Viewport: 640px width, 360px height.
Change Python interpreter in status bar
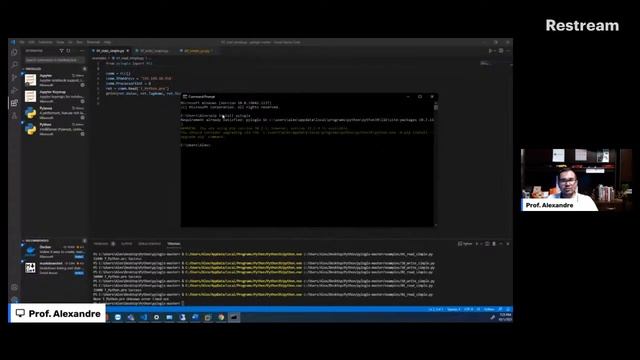coord(489,309)
